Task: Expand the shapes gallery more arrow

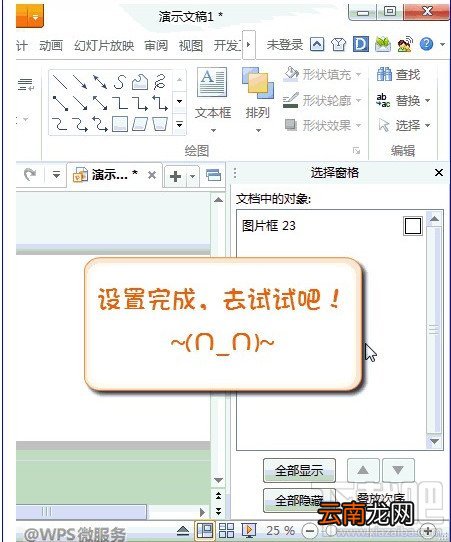Action: click(179, 124)
